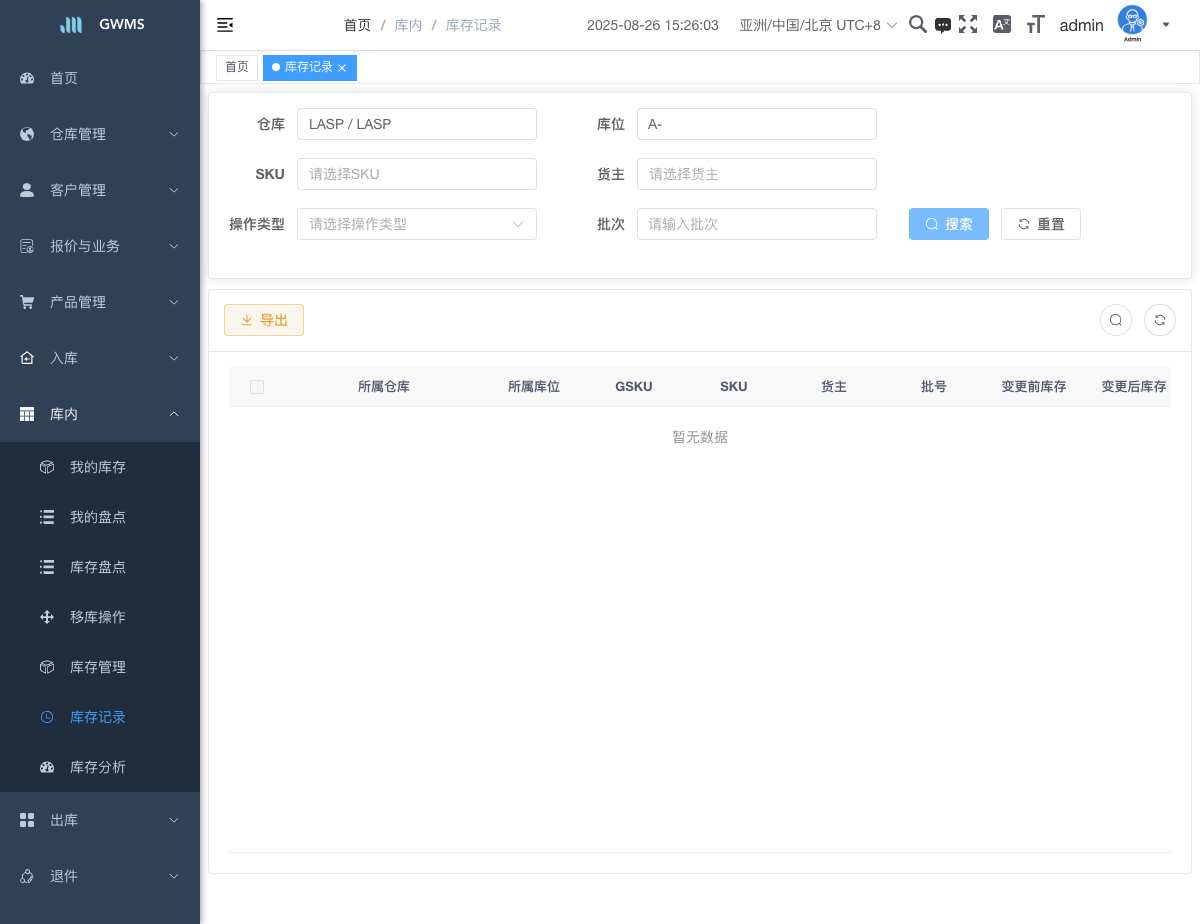Click the circular refresh icon above table

coord(1159,320)
